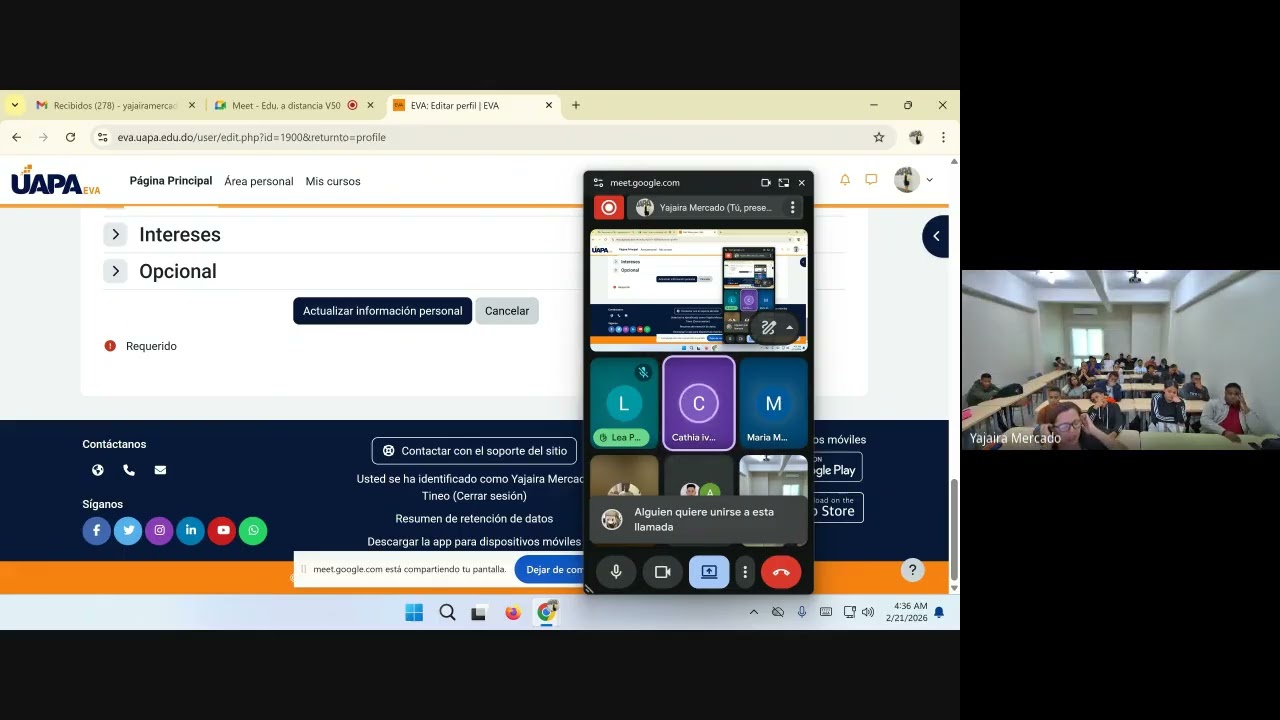
Task: Hang up with the red leave-call button
Action: 781,572
